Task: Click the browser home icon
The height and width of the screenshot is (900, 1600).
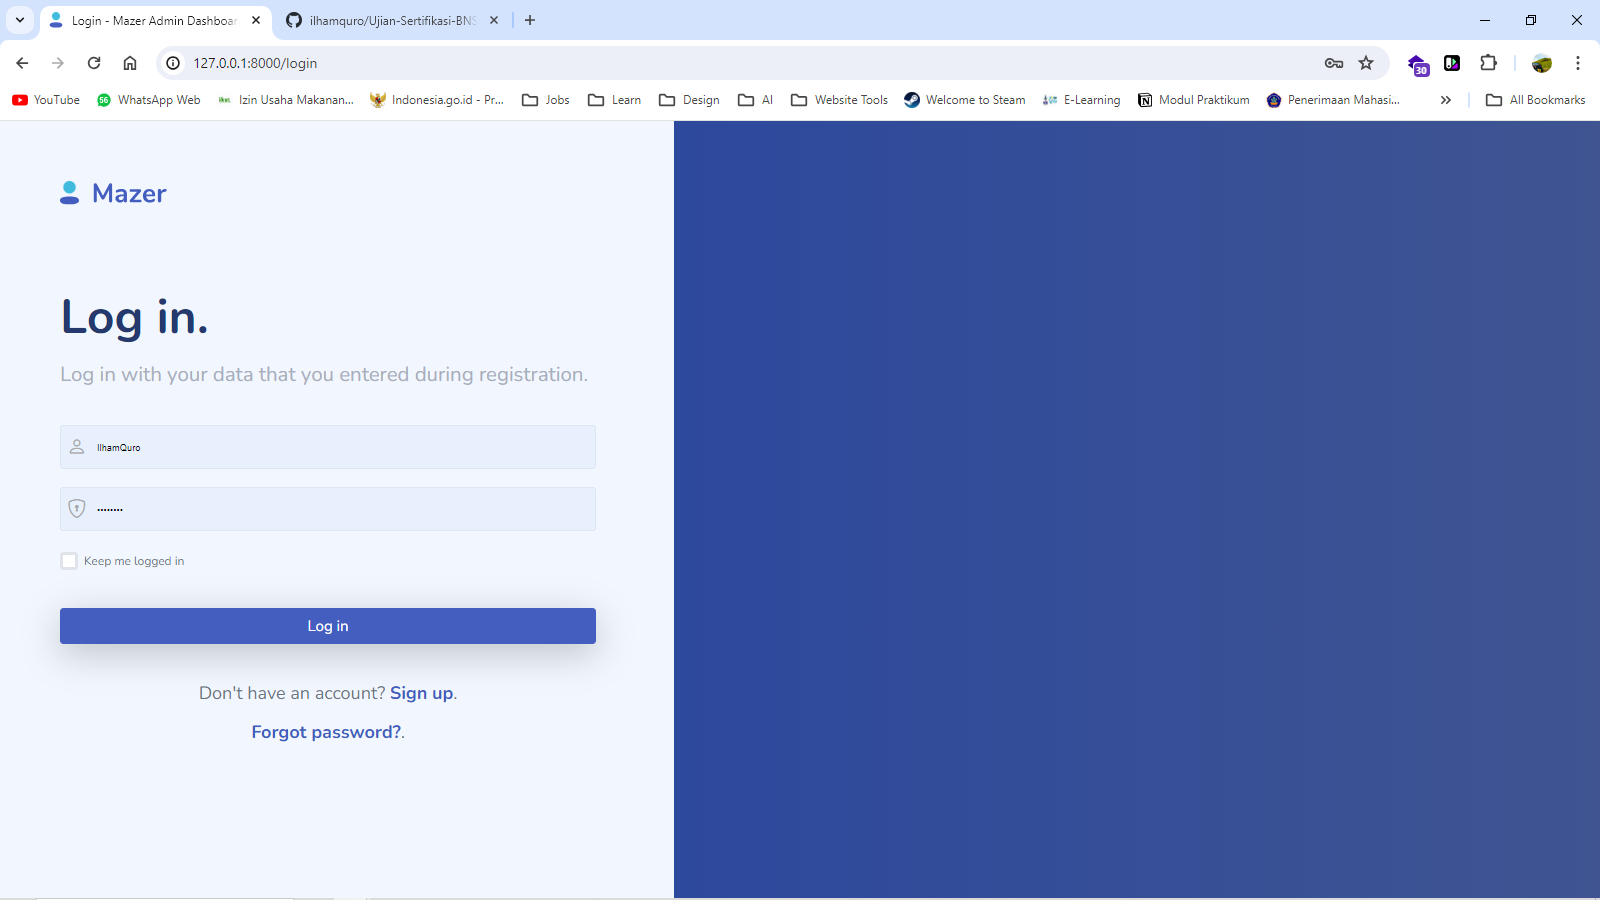Action: click(x=130, y=63)
